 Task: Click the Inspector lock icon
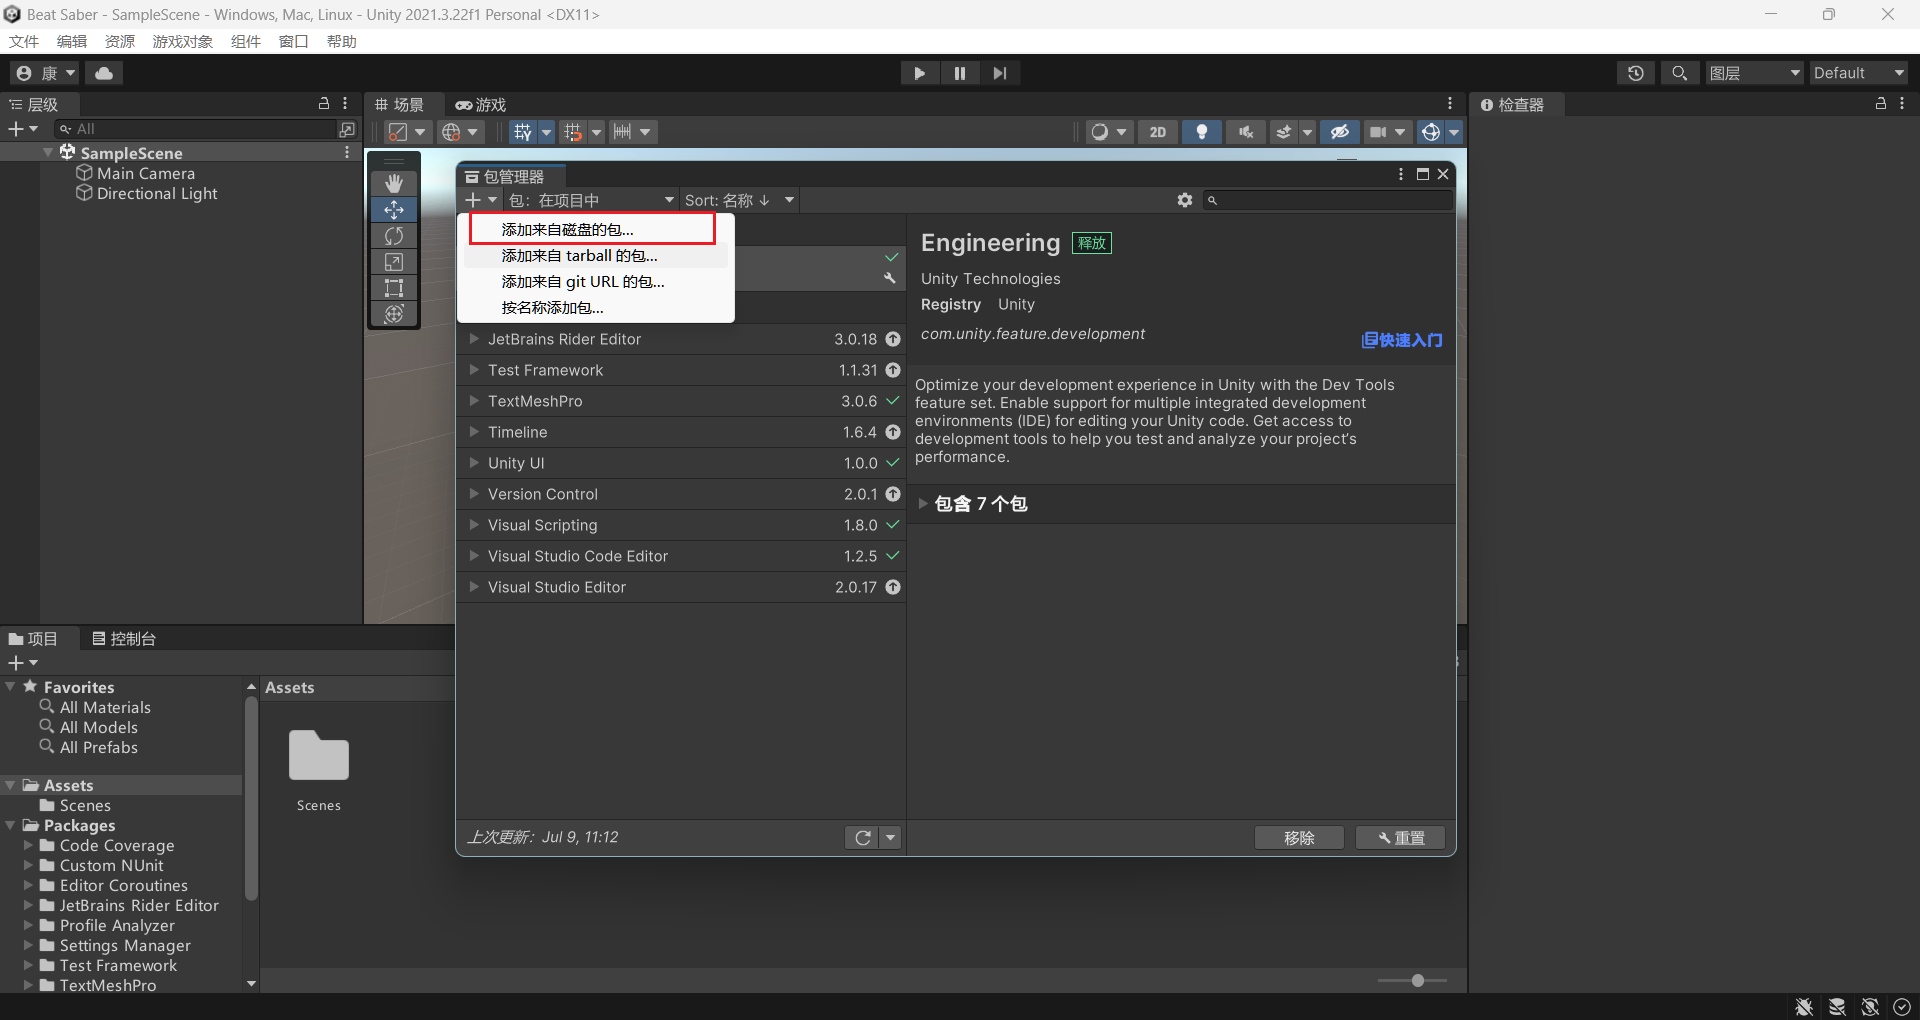pyautogui.click(x=1880, y=103)
